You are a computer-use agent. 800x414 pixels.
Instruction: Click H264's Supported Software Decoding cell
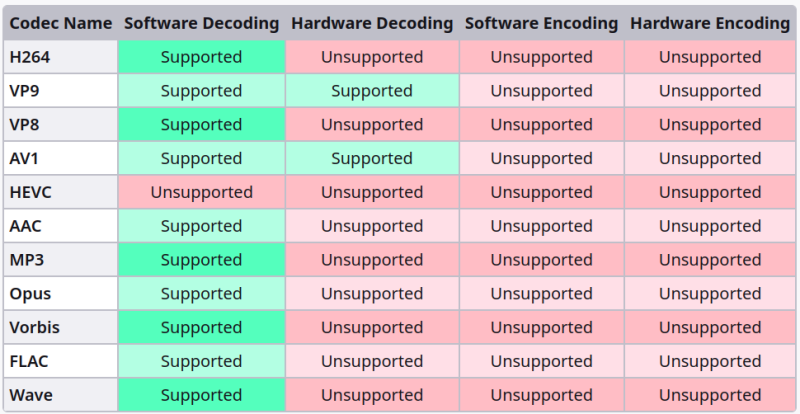tap(201, 57)
